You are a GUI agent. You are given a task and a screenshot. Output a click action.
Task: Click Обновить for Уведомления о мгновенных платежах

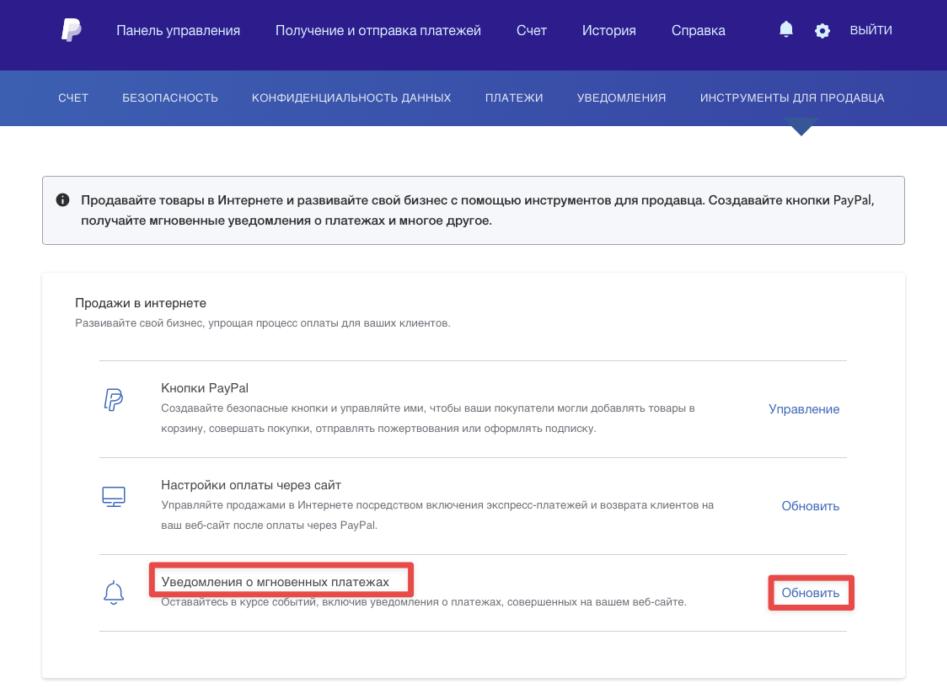click(811, 593)
